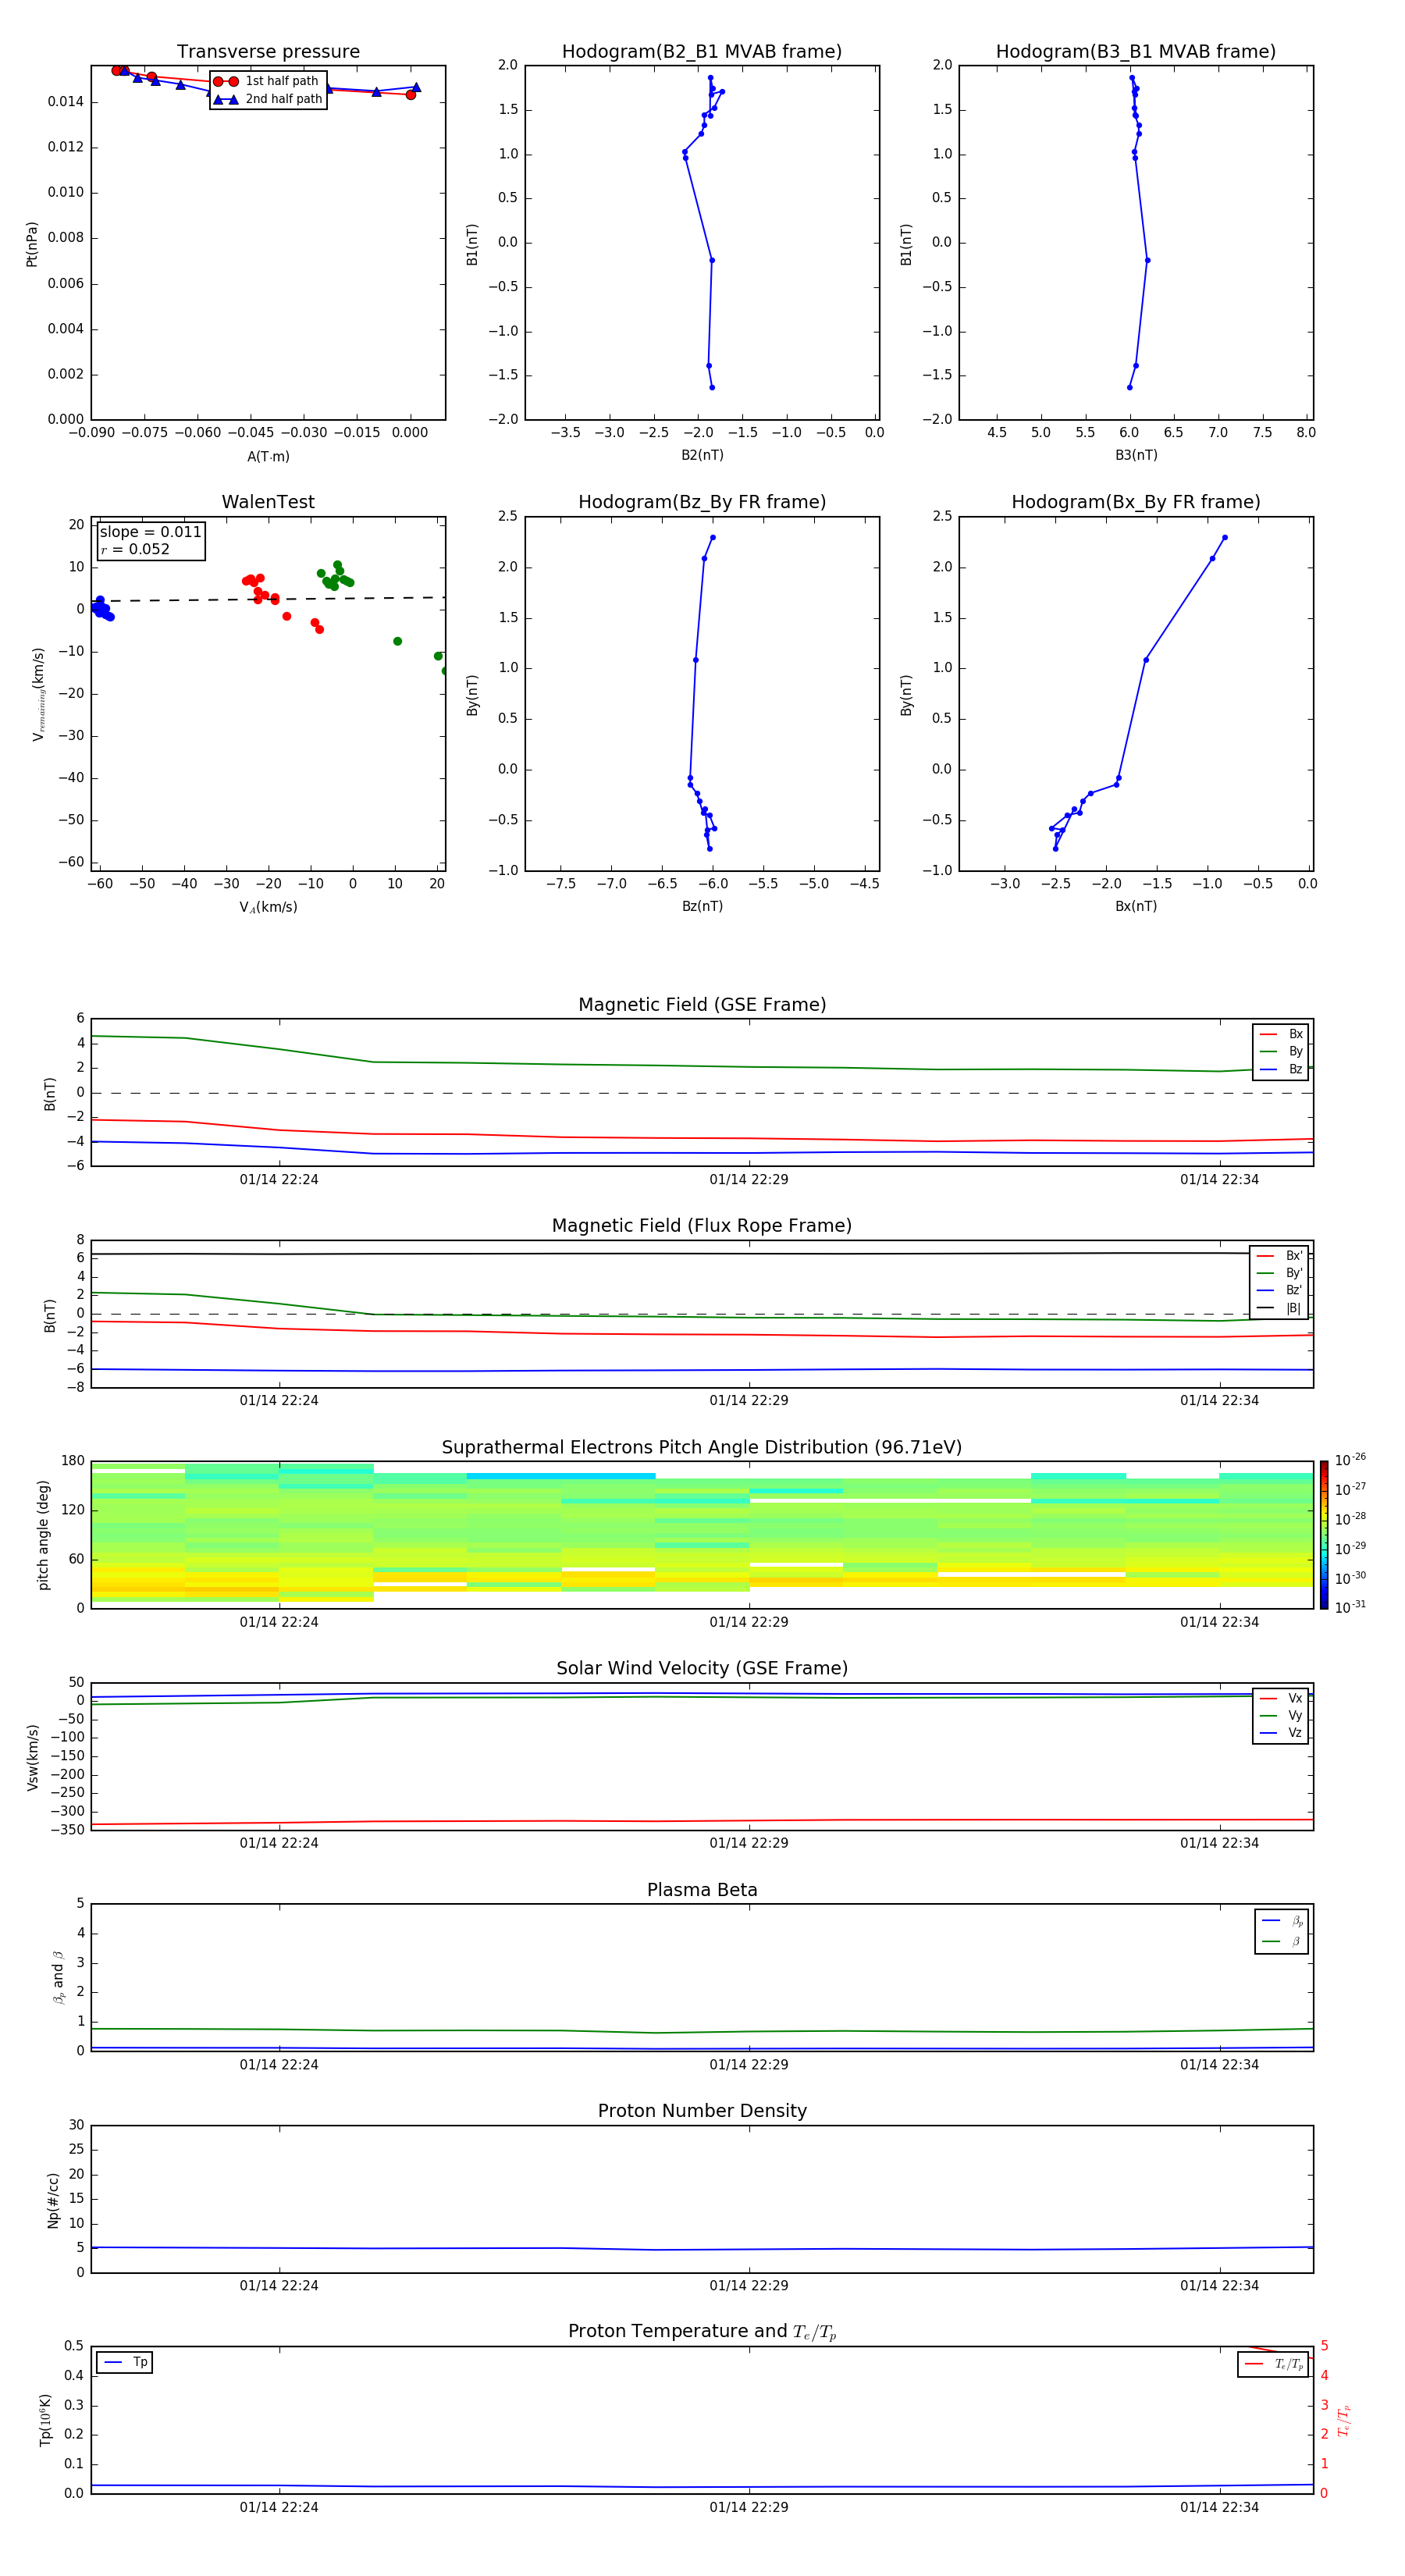Click the "Magnetic Field (Flux Rope Frame)" title
The image size is (1405, 2576).
click(702, 1226)
